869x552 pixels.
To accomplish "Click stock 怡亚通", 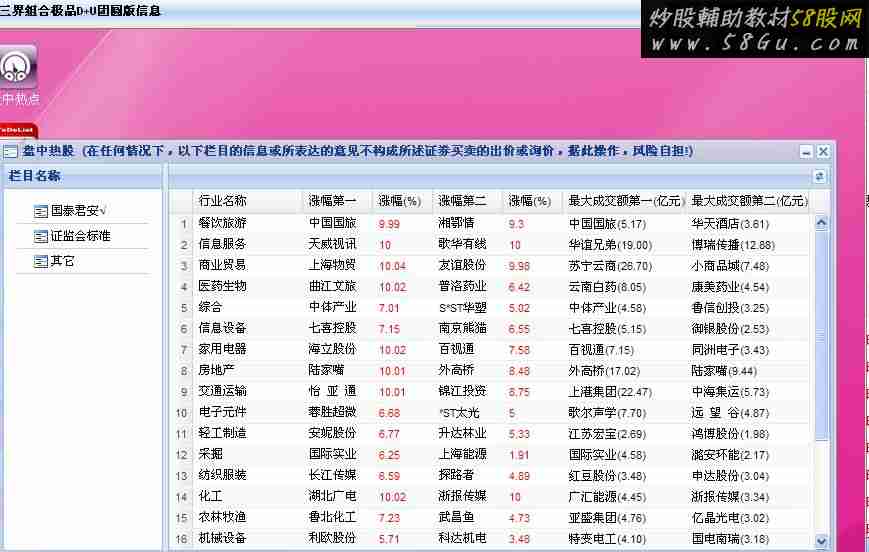I will pyautogui.click(x=333, y=391).
